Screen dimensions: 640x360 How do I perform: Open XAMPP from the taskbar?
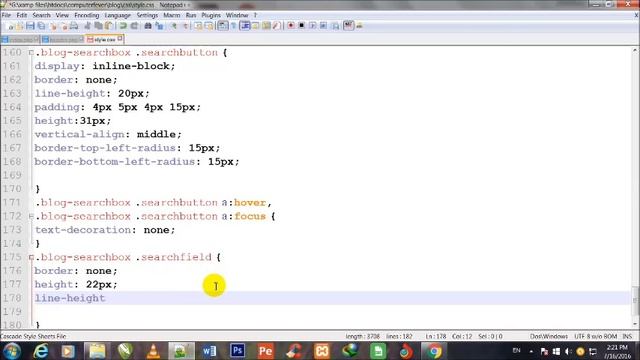(322, 351)
